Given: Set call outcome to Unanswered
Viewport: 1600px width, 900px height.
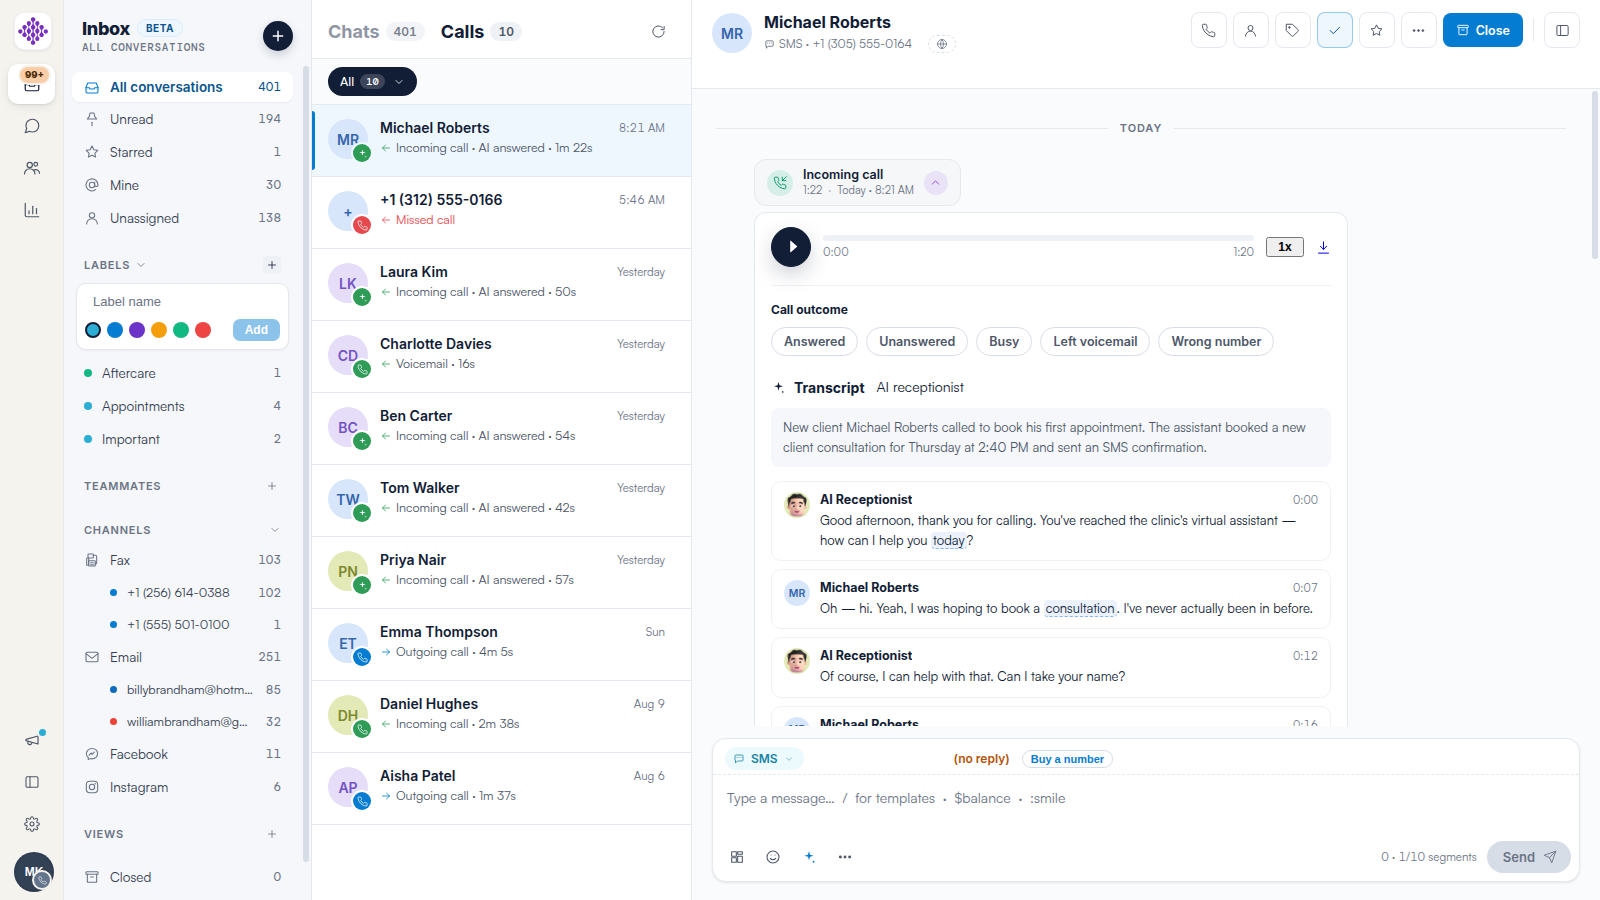Looking at the screenshot, I should click(917, 342).
